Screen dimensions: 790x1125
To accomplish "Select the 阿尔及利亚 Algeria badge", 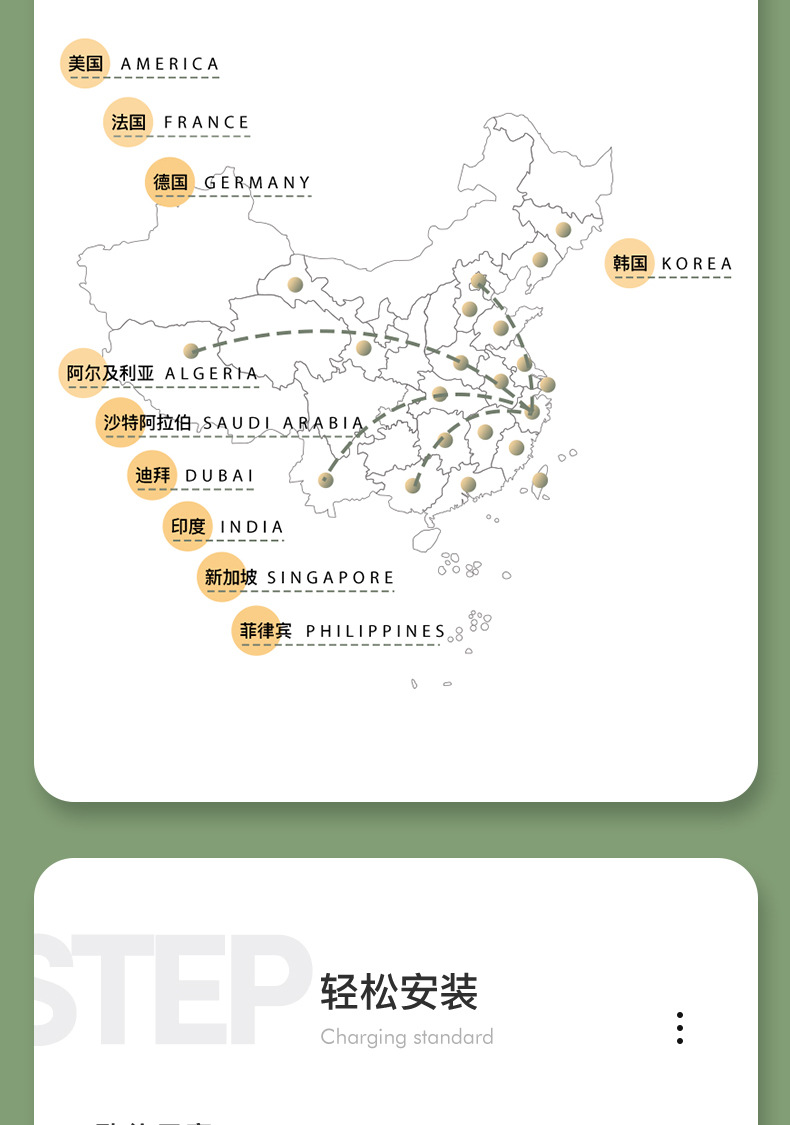I will pyautogui.click(x=110, y=374).
